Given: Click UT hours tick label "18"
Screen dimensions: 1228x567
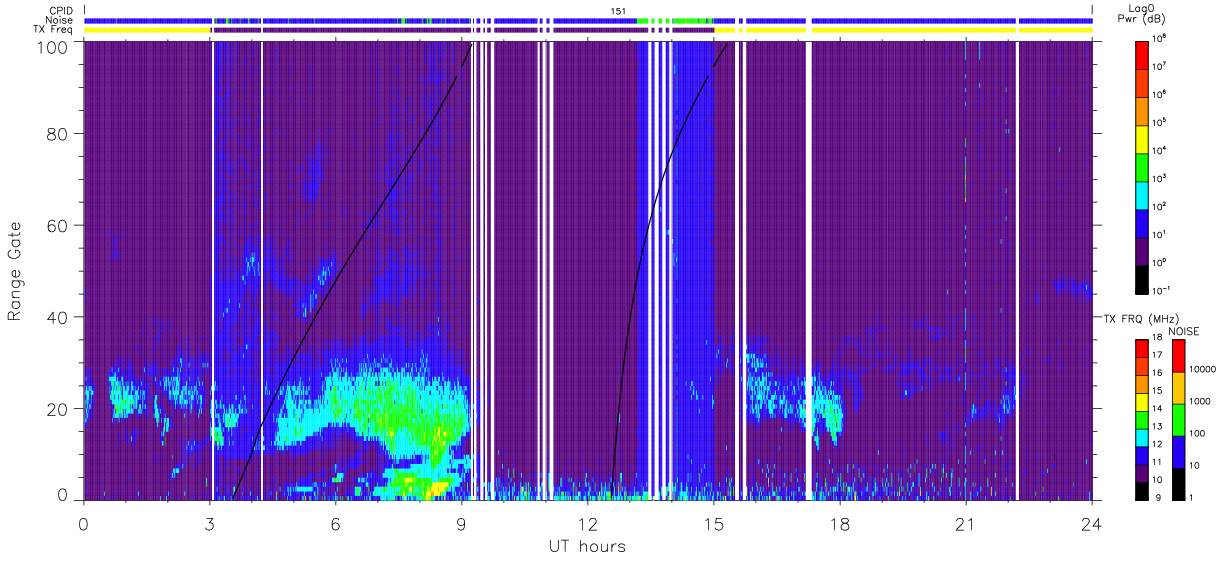Looking at the screenshot, I should click(x=839, y=523).
